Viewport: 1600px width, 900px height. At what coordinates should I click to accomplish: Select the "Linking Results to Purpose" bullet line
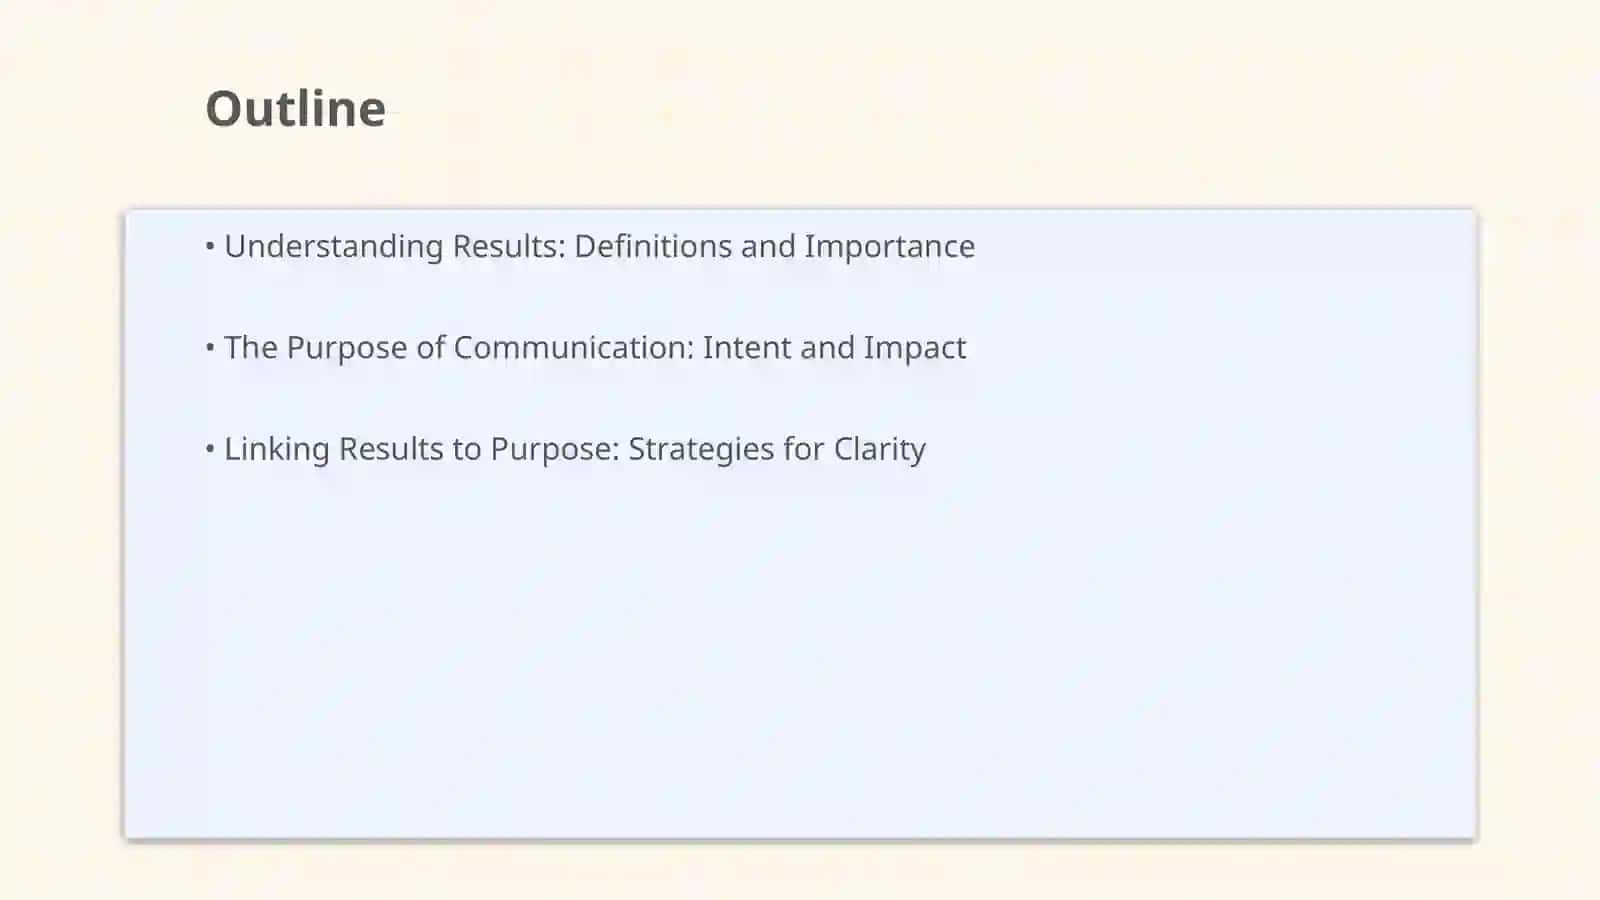[x=565, y=449]
